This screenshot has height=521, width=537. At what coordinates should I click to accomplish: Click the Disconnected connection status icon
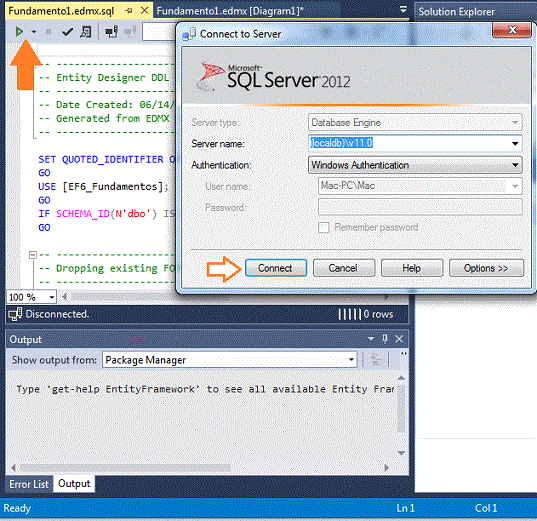15,314
